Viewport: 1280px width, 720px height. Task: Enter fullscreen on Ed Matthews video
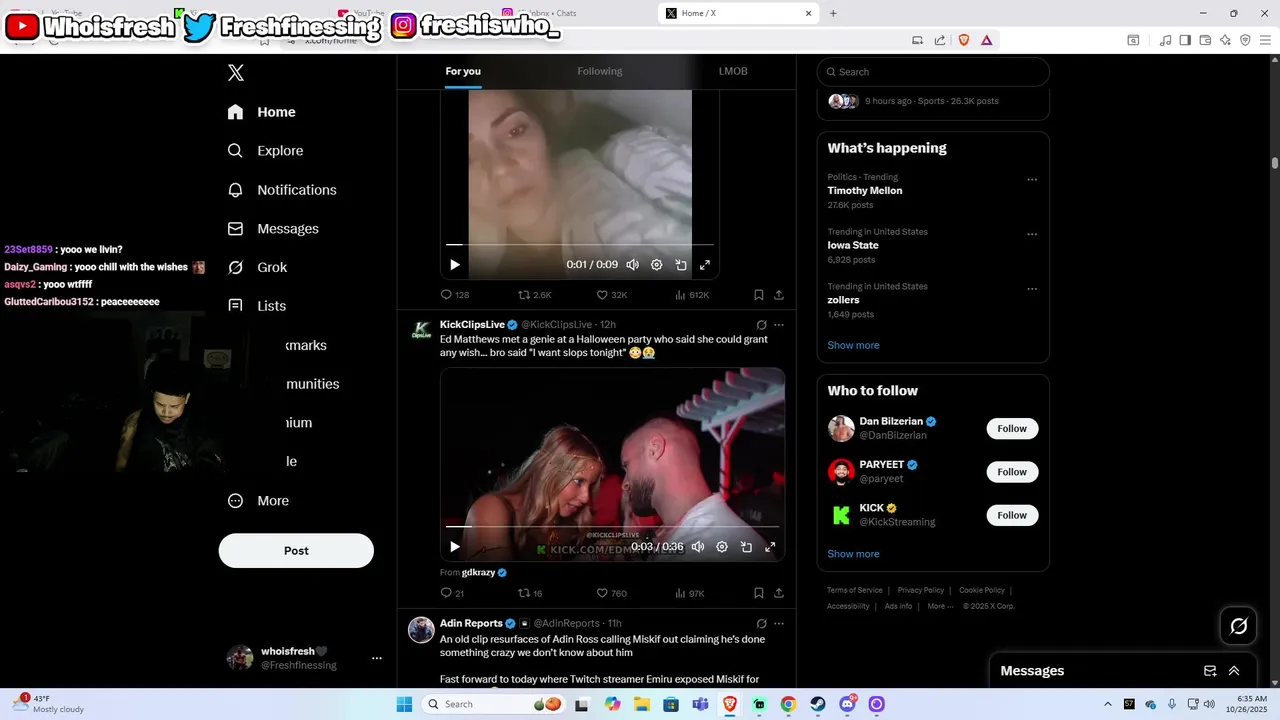pyautogui.click(x=770, y=547)
